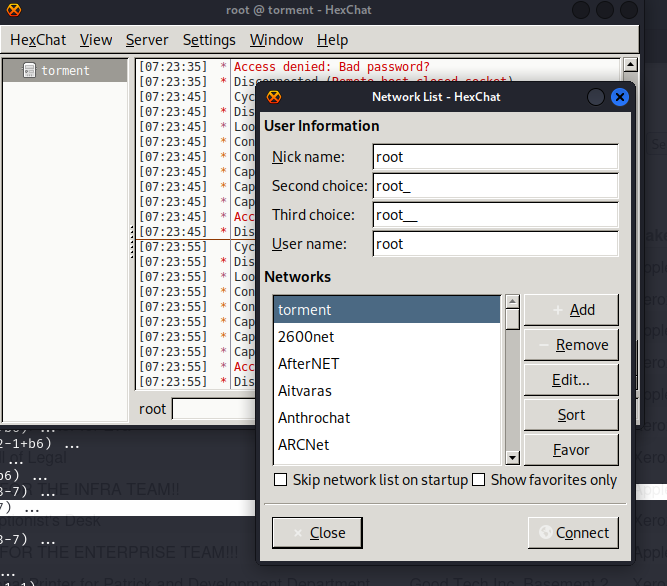Image resolution: width=667 pixels, height=586 pixels.
Task: Click the Remove network button
Action: pyautogui.click(x=571, y=345)
